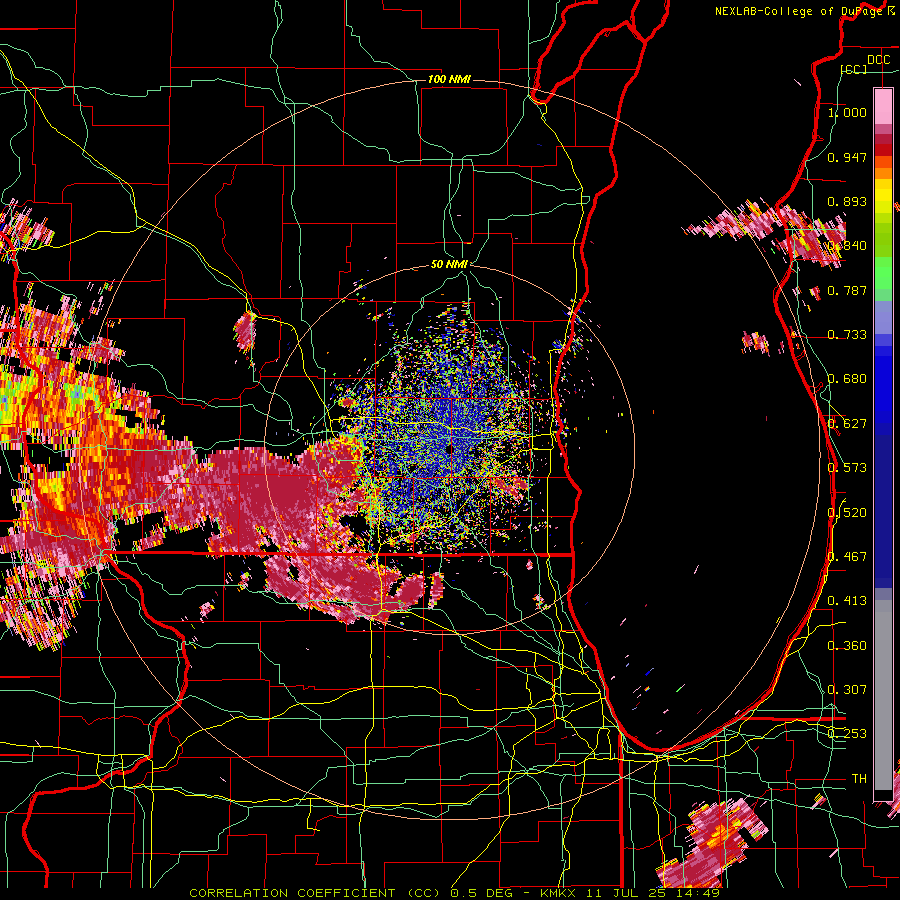Pick the gray segment of the color bar
This screenshot has height=900, width=900.
pos(883,695)
